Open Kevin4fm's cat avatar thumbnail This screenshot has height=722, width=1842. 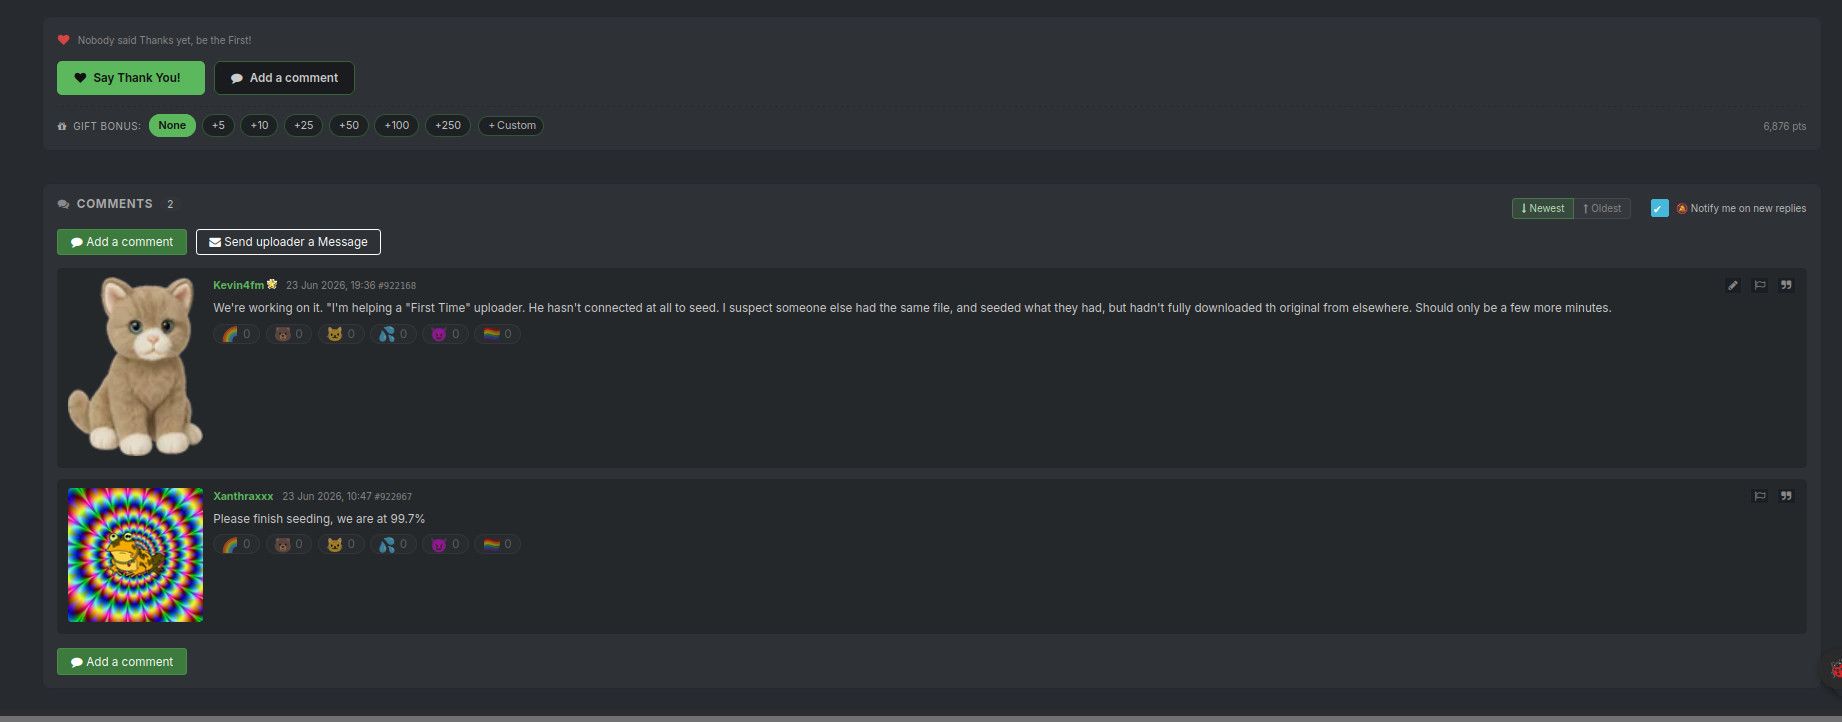135,366
